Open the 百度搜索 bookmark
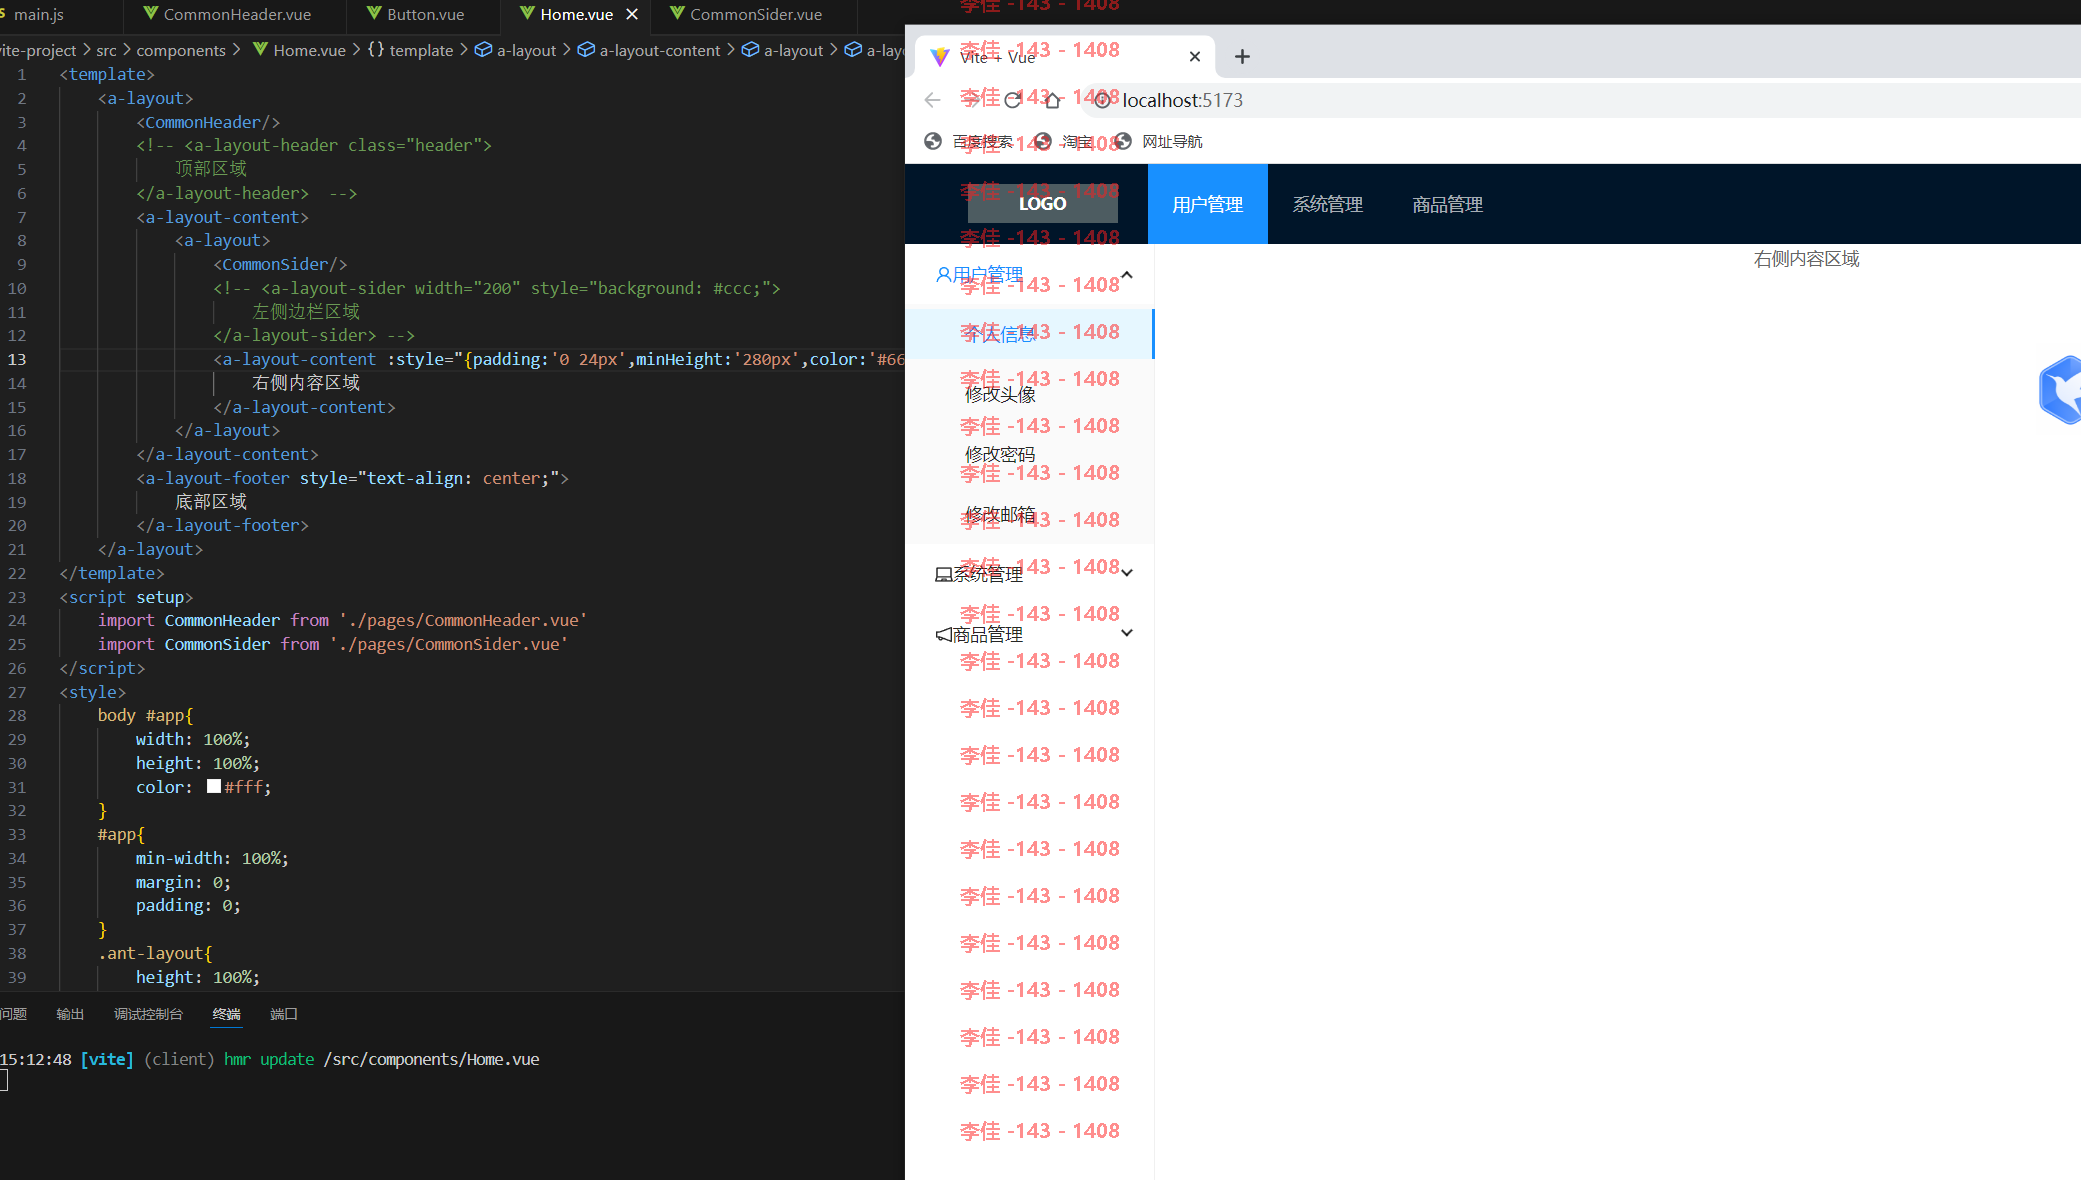 click(x=969, y=142)
